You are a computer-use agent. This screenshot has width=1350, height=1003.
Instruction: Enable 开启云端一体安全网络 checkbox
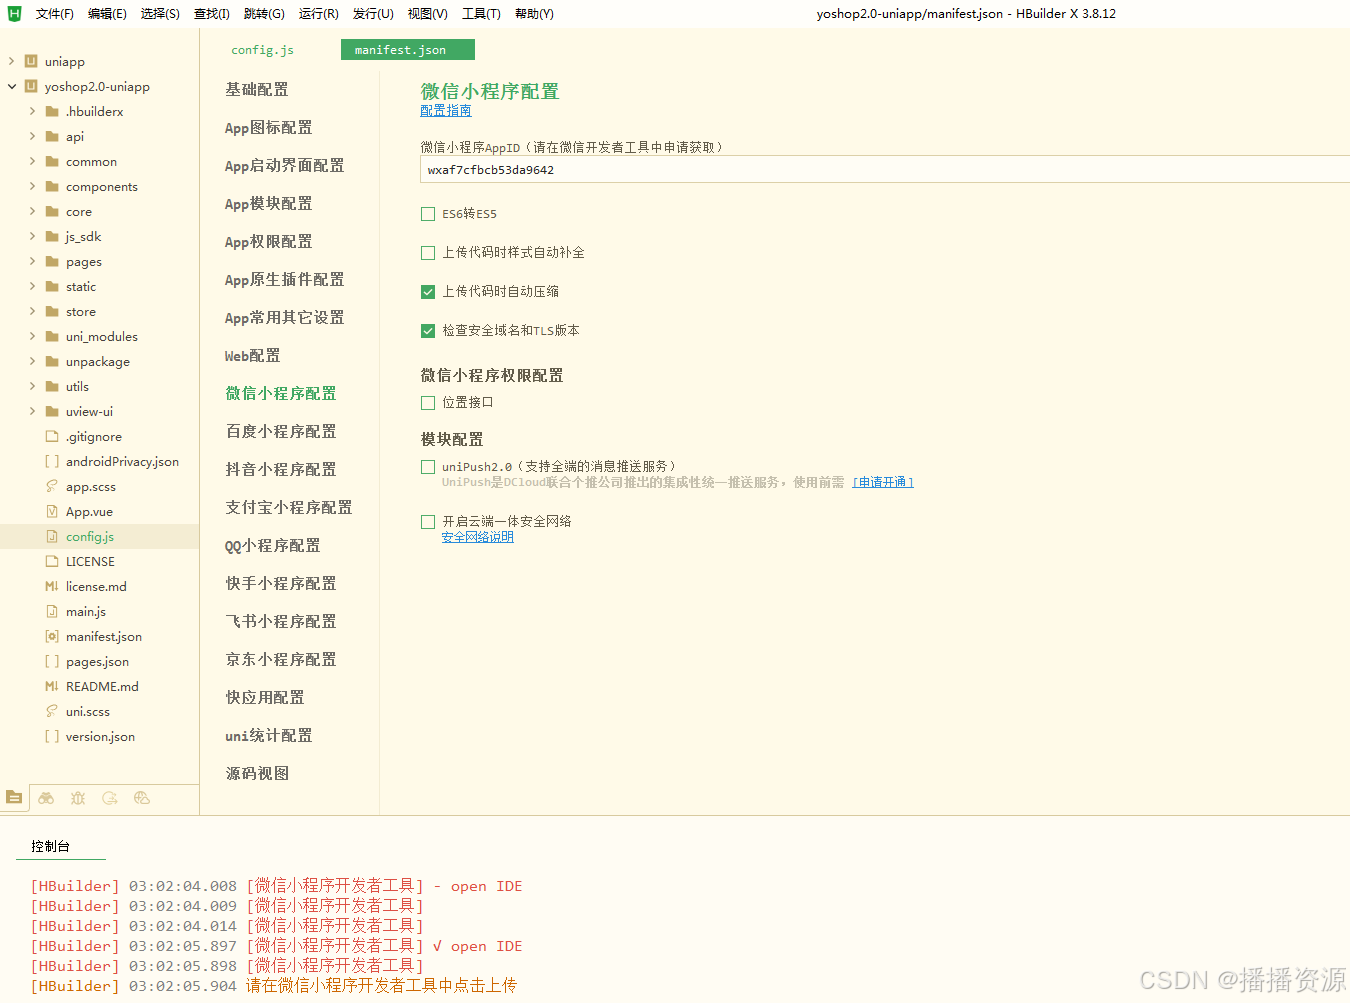428,522
